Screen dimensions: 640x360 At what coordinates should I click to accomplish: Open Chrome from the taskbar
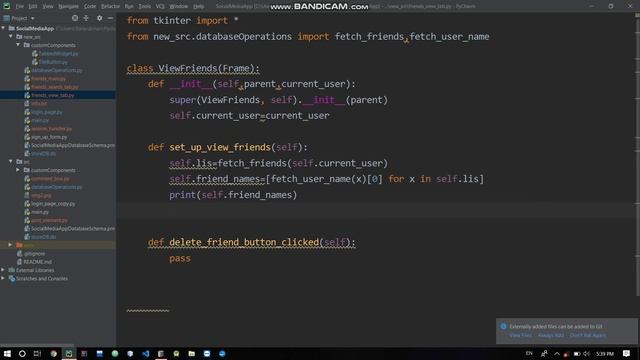click(x=53, y=353)
